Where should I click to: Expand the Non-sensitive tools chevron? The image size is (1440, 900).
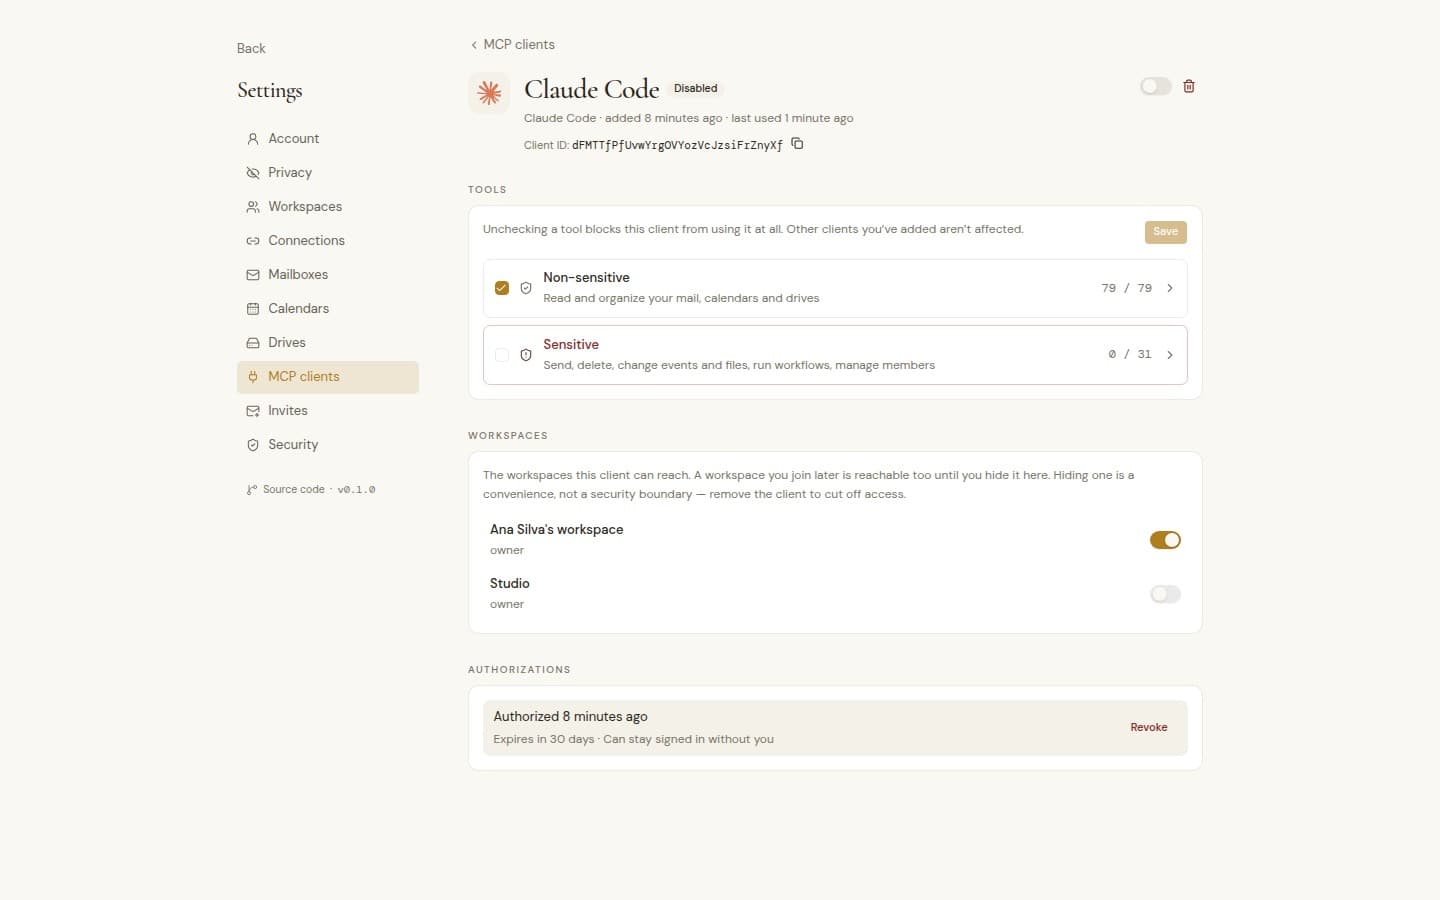1170,288
